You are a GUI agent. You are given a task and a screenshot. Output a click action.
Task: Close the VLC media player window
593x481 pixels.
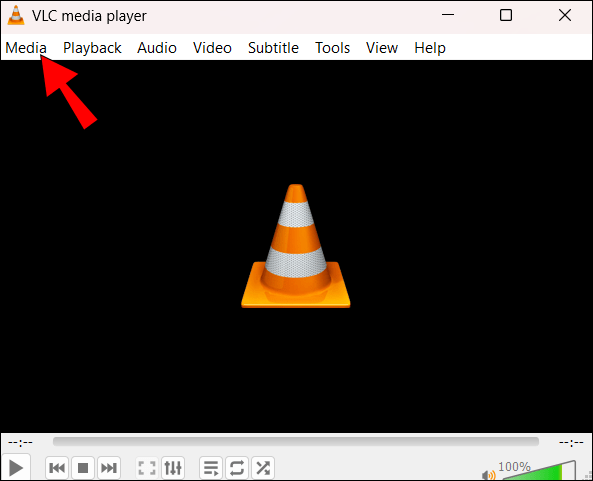coord(565,15)
